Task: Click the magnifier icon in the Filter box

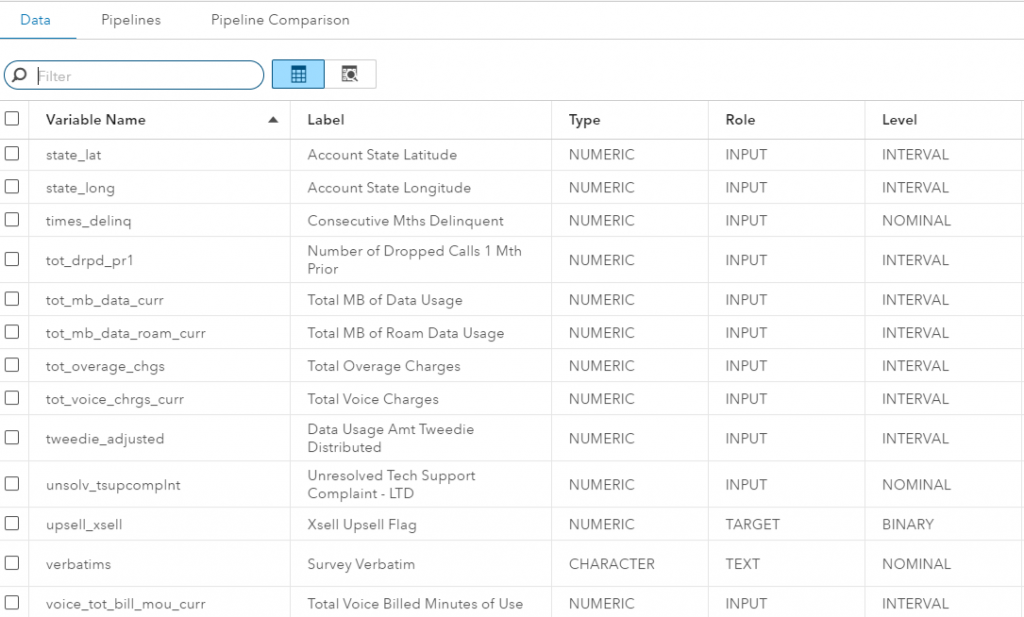Action: pos(20,74)
